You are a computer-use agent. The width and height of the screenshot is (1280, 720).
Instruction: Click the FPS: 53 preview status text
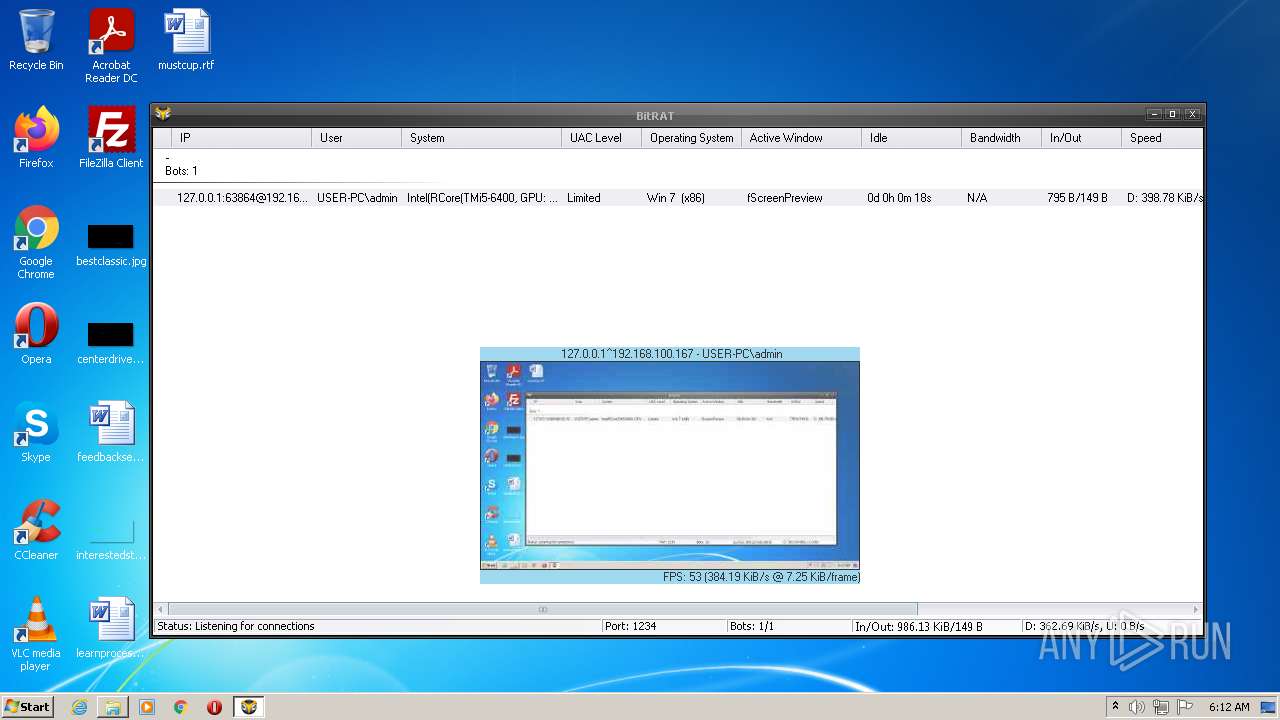click(x=761, y=577)
